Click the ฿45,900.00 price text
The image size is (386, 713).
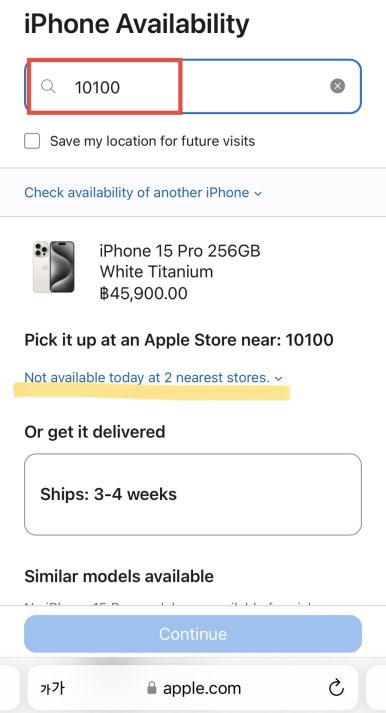[144, 293]
